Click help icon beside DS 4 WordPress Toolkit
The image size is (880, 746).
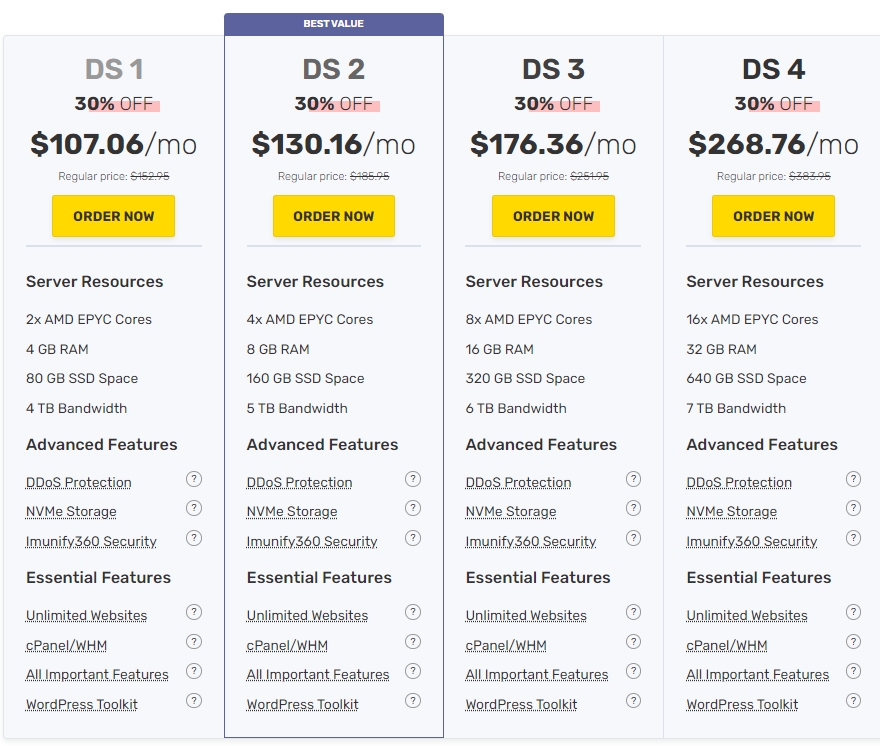click(x=853, y=701)
